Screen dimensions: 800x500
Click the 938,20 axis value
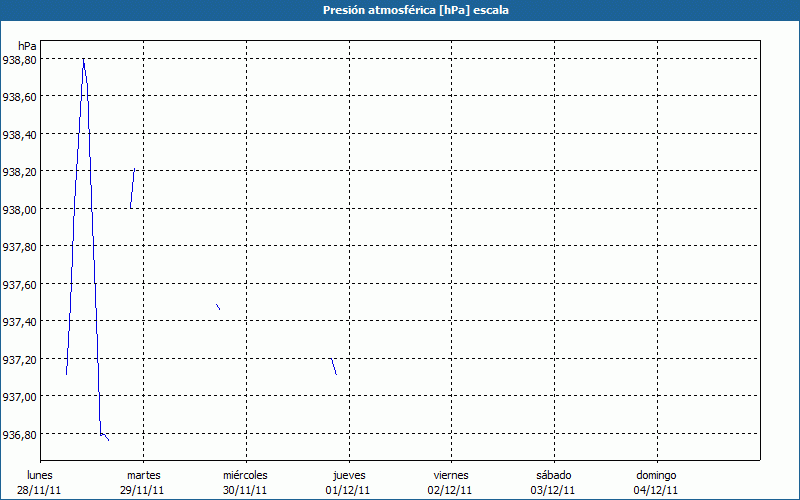[19, 172]
